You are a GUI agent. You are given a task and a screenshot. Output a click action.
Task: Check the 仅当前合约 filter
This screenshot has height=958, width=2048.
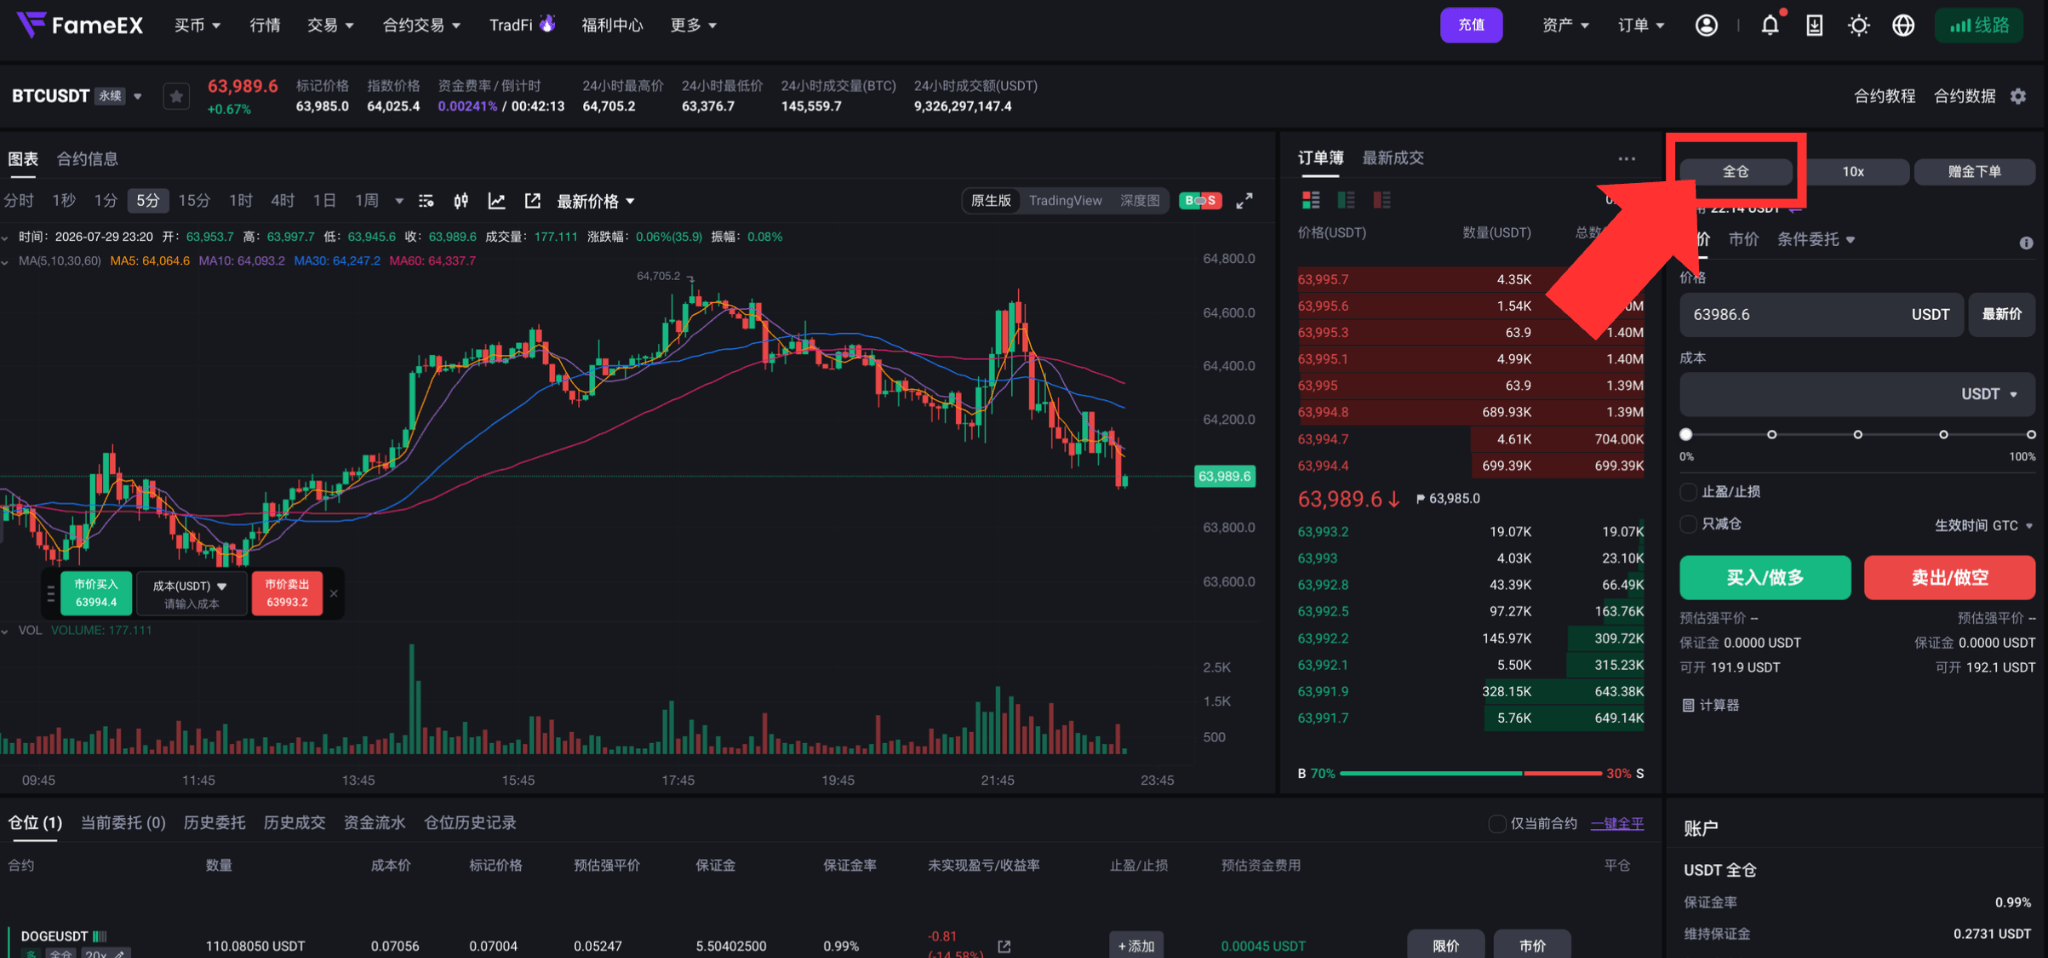[x=1497, y=823]
